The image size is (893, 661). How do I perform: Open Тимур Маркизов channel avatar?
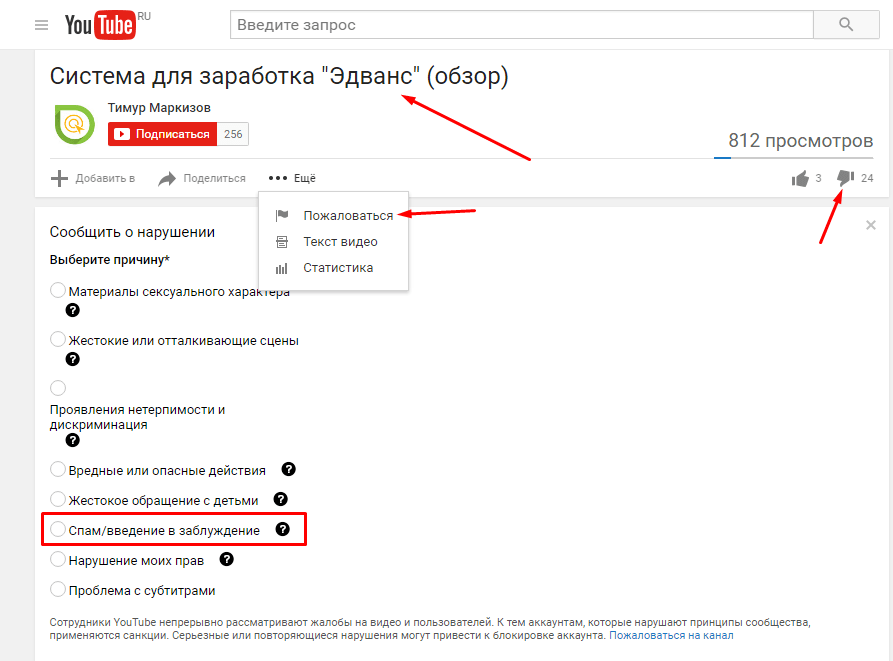(75, 124)
